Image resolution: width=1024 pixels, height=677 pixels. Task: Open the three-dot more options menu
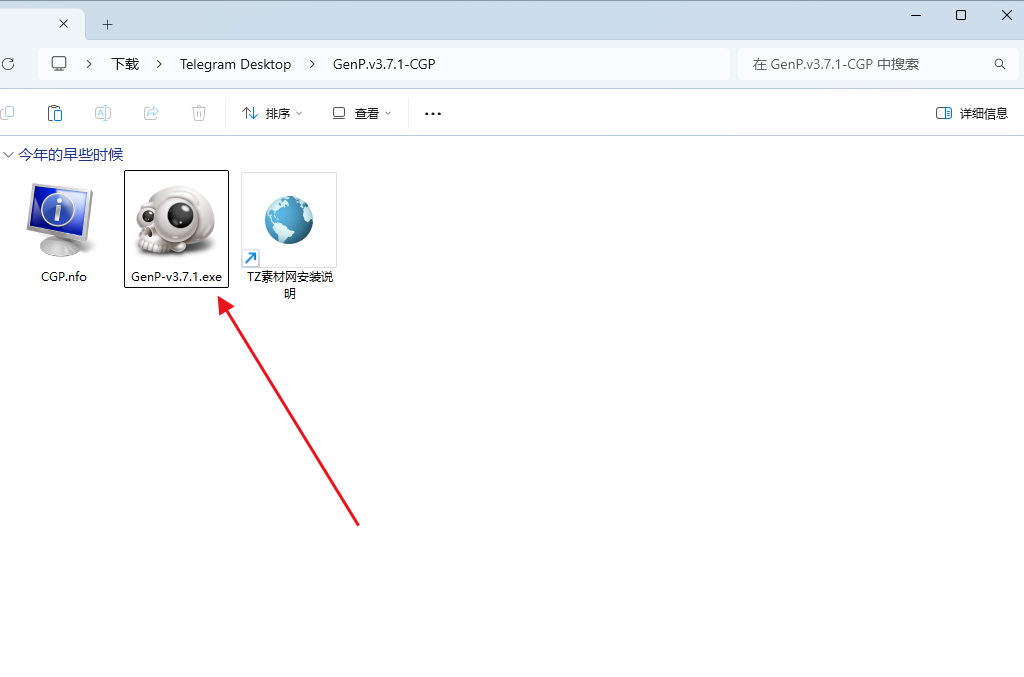pyautogui.click(x=432, y=114)
